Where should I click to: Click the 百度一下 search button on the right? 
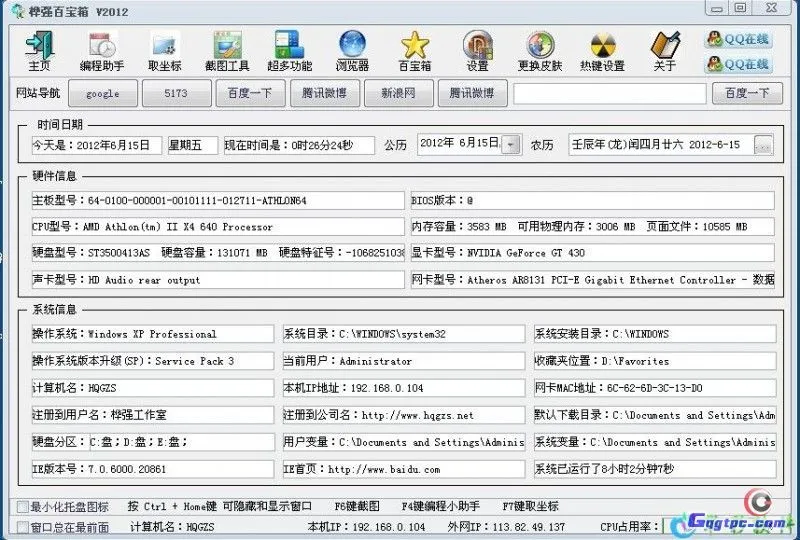pos(747,93)
